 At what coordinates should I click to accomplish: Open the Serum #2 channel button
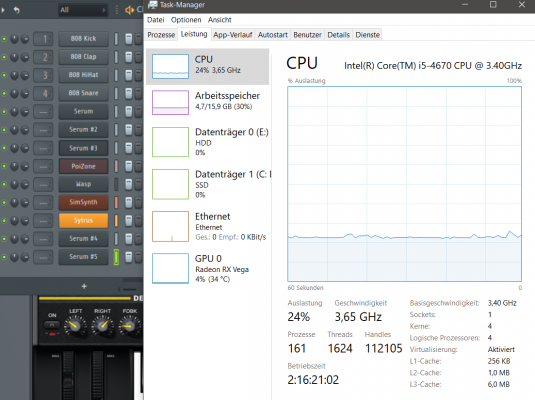click(83, 130)
